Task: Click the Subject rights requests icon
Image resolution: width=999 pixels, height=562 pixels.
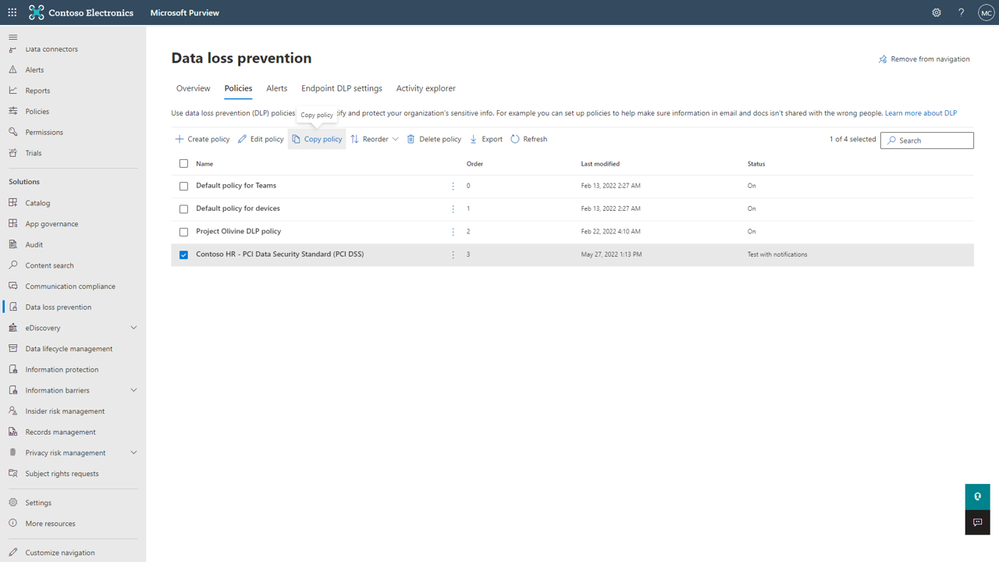Action: [x=13, y=473]
